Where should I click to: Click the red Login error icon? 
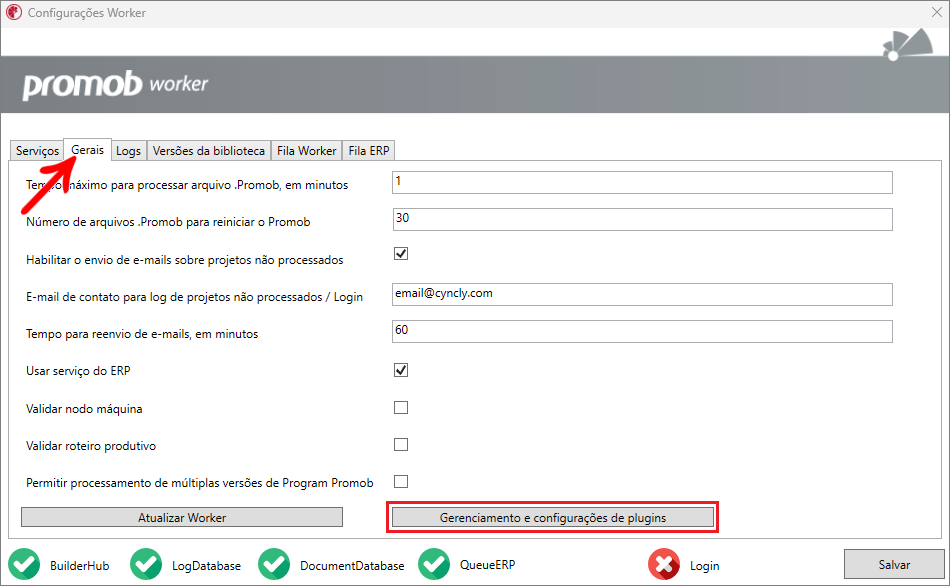[664, 564]
